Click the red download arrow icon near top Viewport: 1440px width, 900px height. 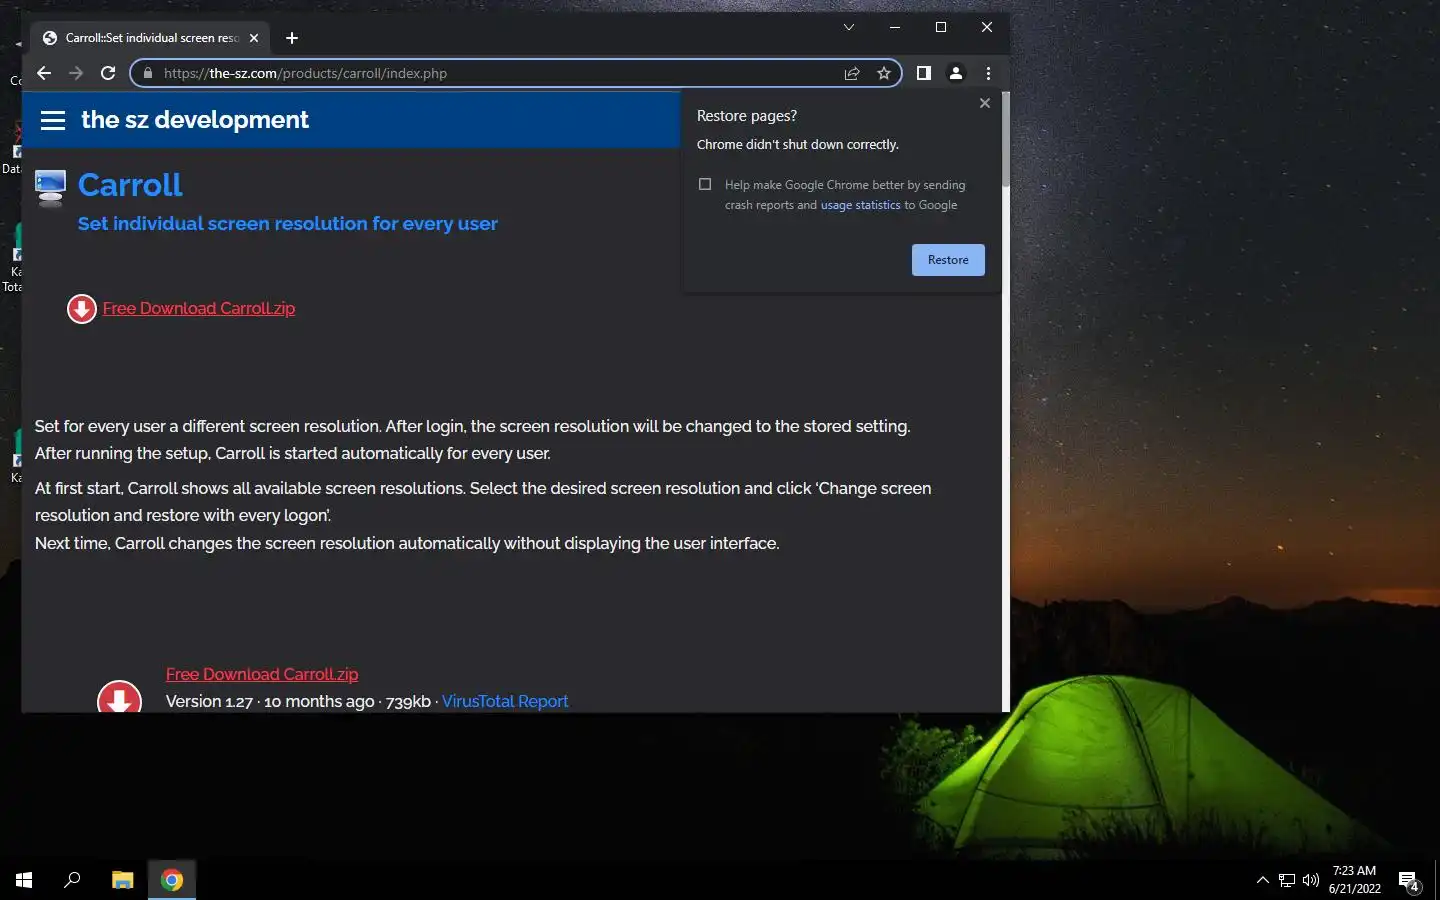tap(82, 309)
